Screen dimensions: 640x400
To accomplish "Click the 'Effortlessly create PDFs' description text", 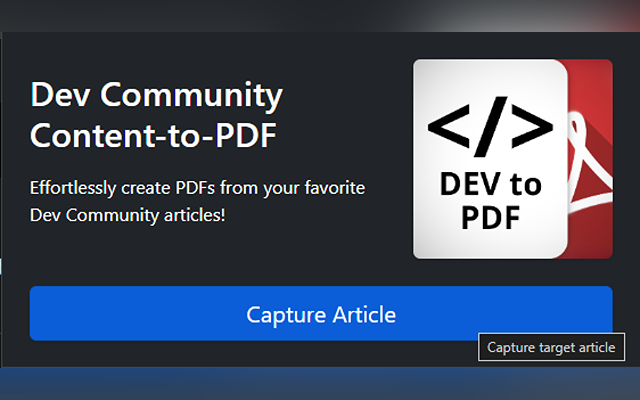I will (x=198, y=201).
